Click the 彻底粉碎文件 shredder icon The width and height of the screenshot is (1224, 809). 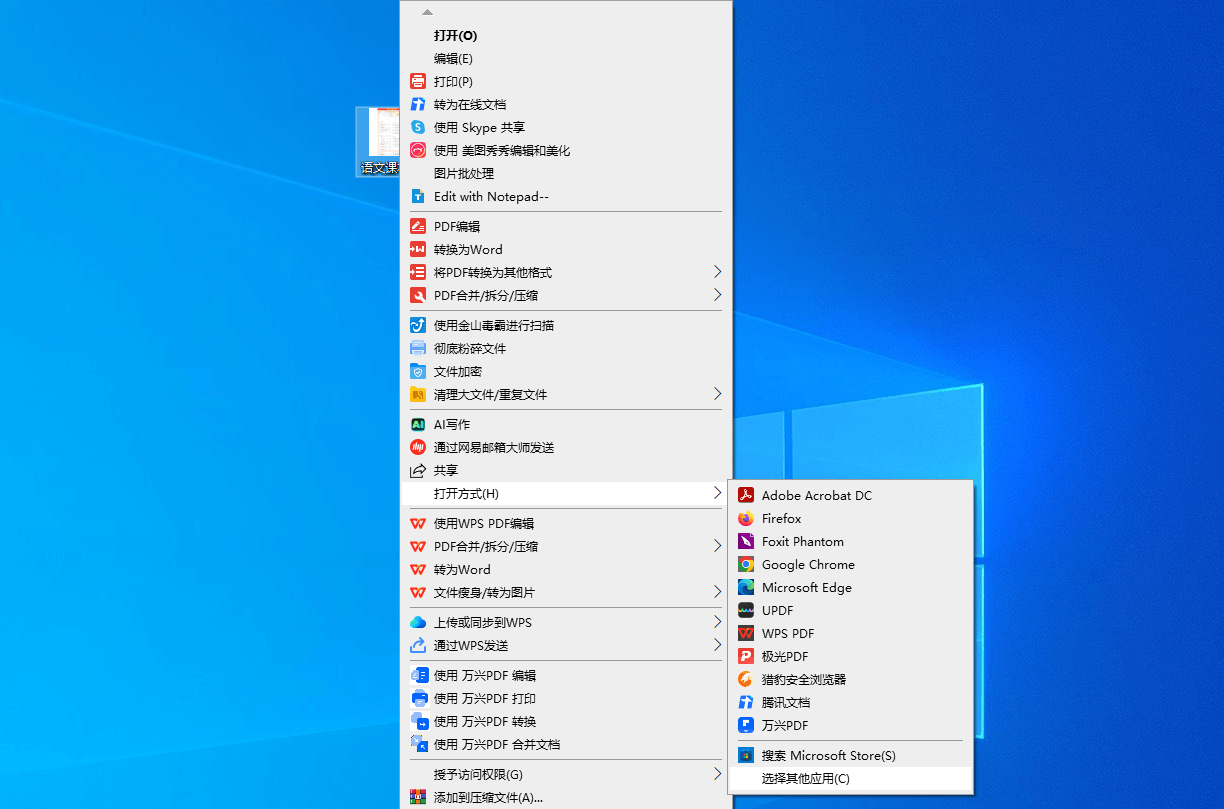pyautogui.click(x=418, y=349)
